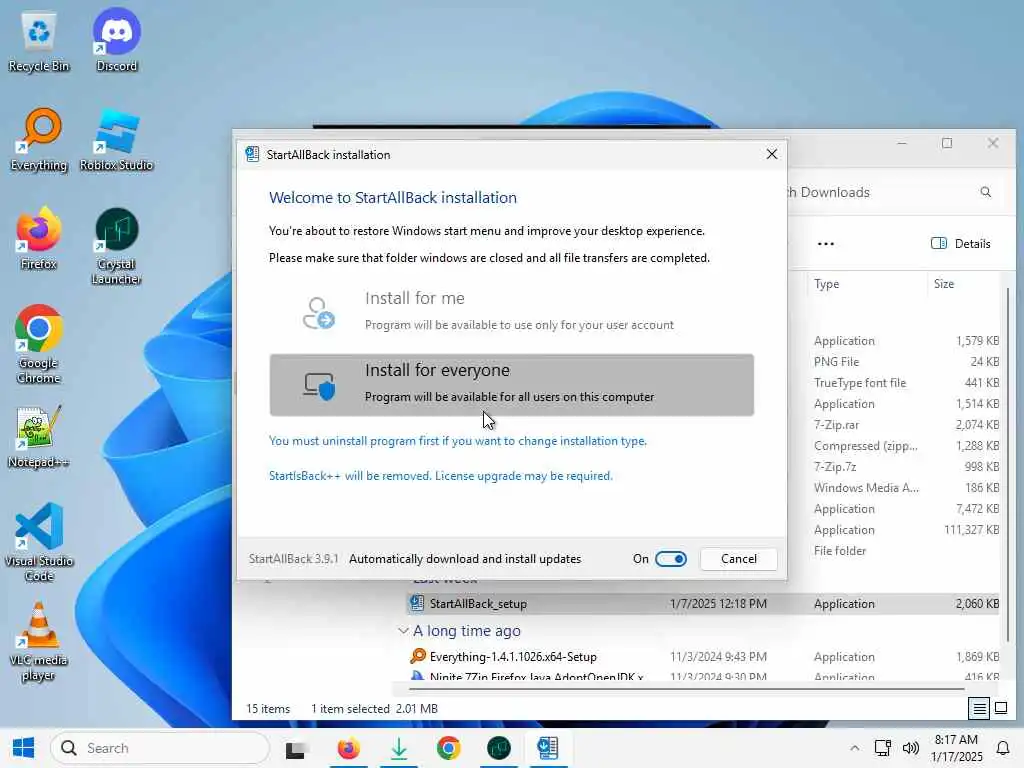Select StartAllBack_setup file row
1024x768 pixels.
pyautogui.click(x=702, y=604)
